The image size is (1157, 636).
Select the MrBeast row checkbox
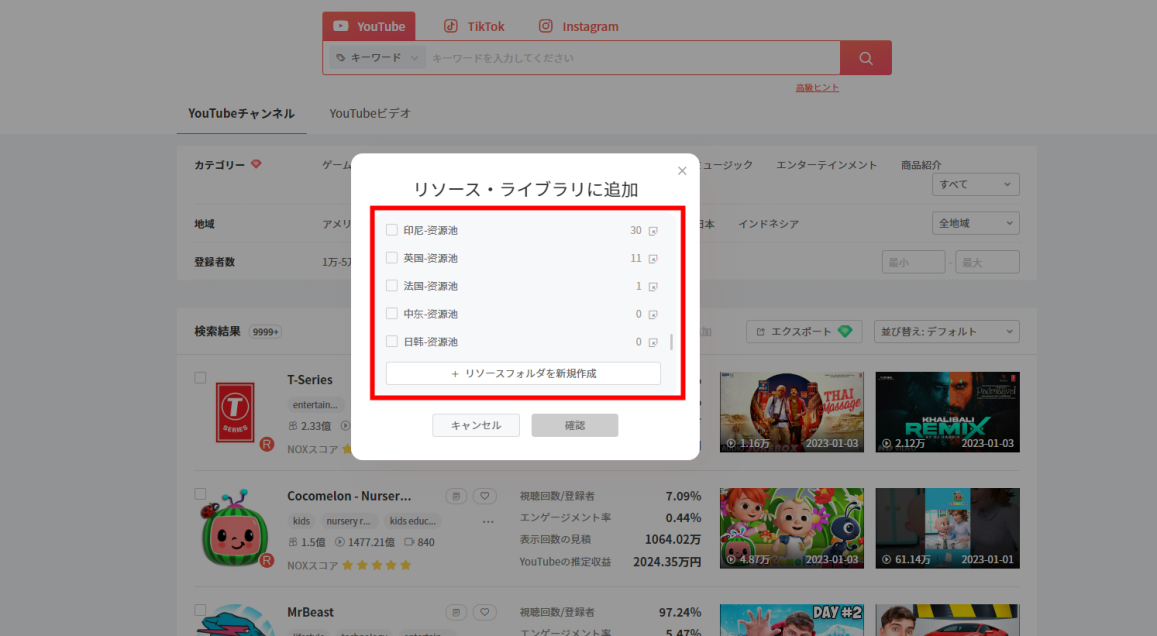(200, 610)
